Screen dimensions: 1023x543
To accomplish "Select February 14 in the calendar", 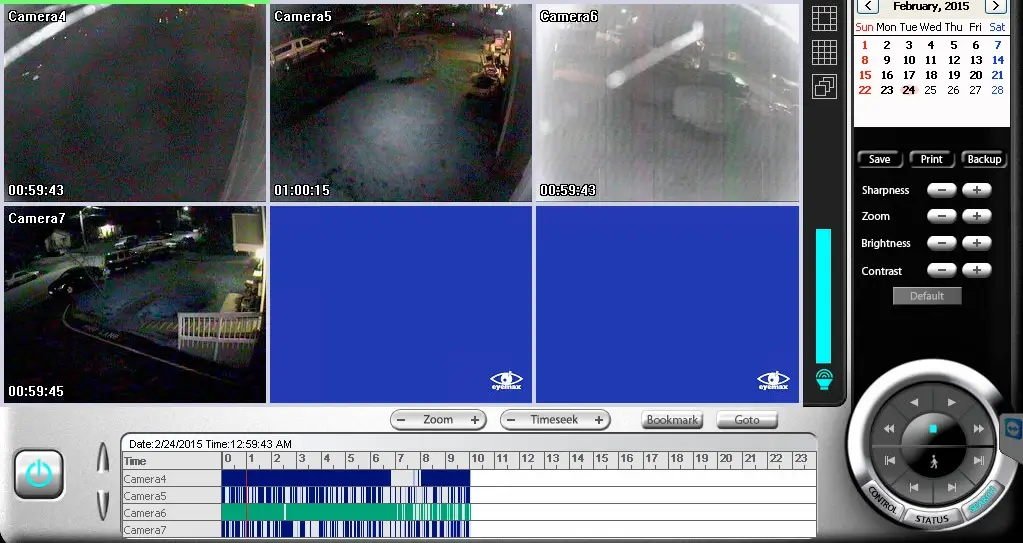I will coord(998,60).
